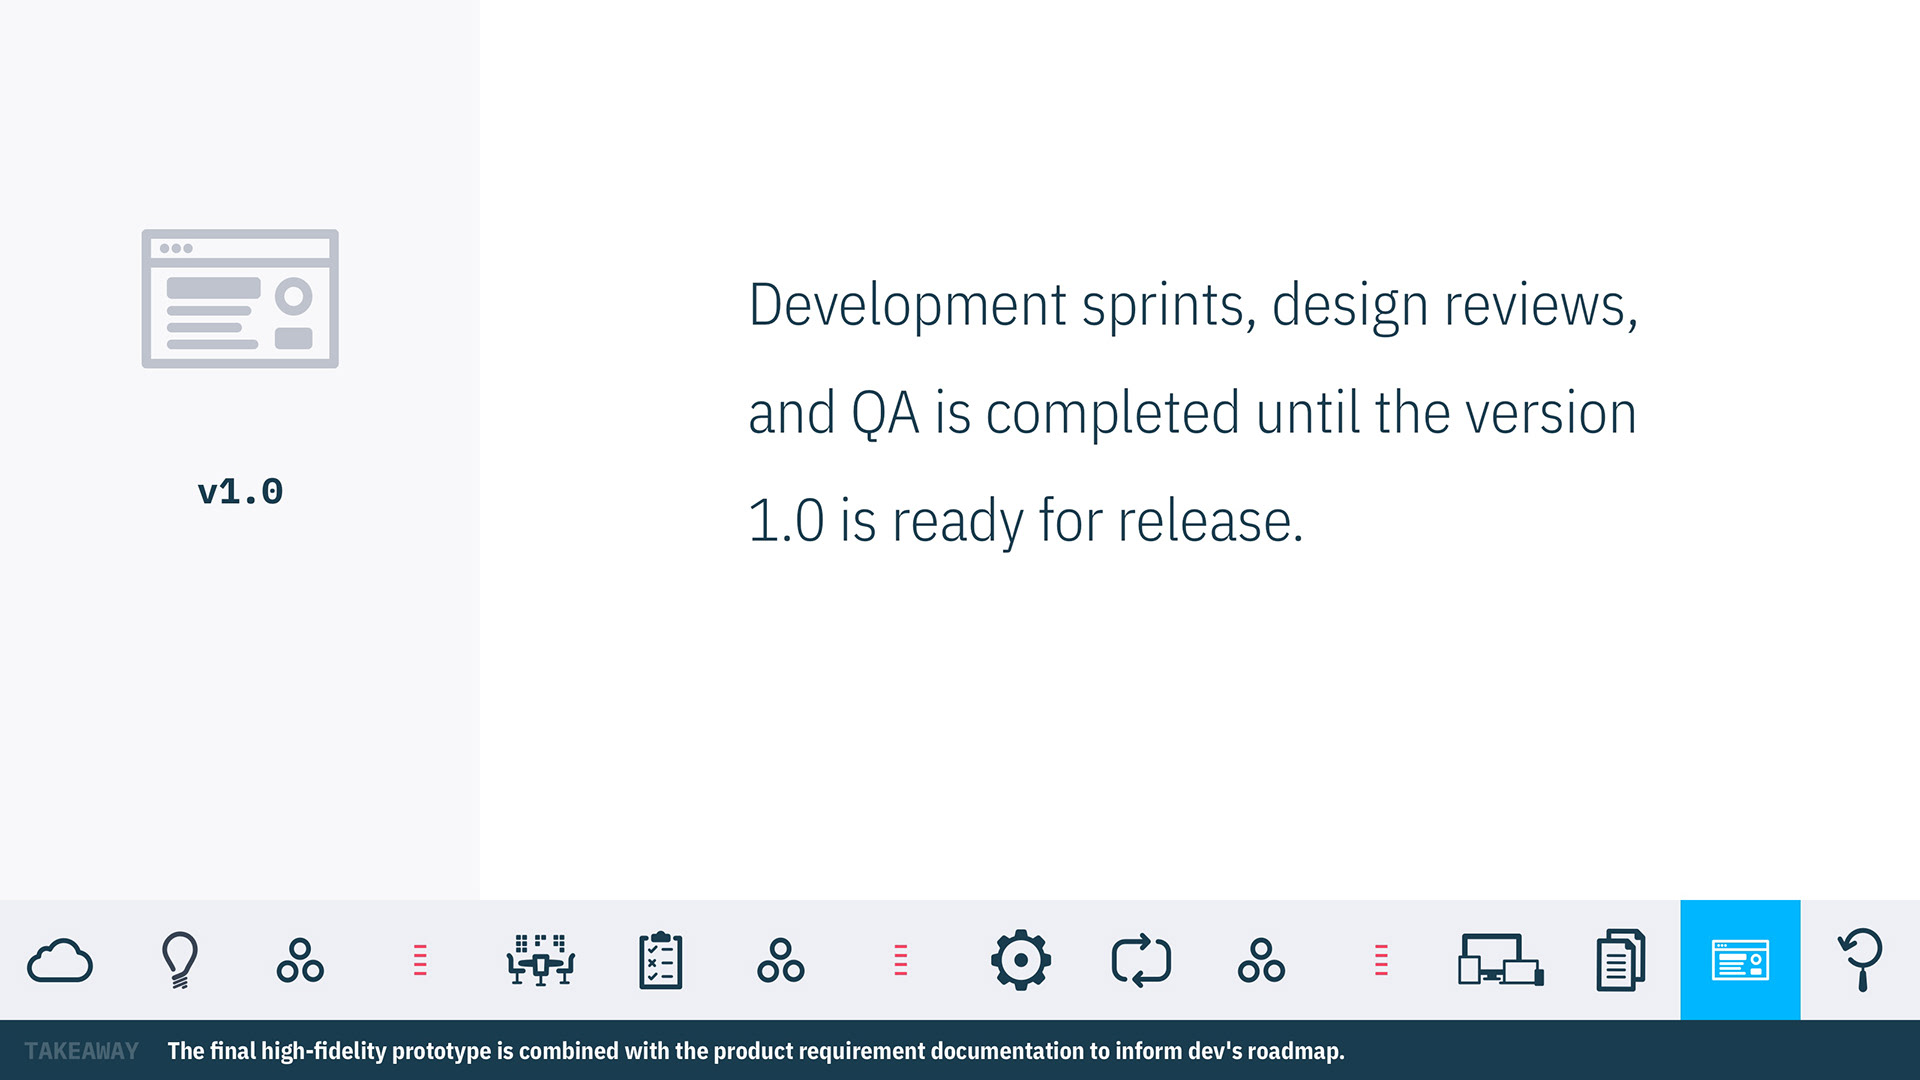
Task: Click the large gray browser window illustration
Action: coord(240,299)
